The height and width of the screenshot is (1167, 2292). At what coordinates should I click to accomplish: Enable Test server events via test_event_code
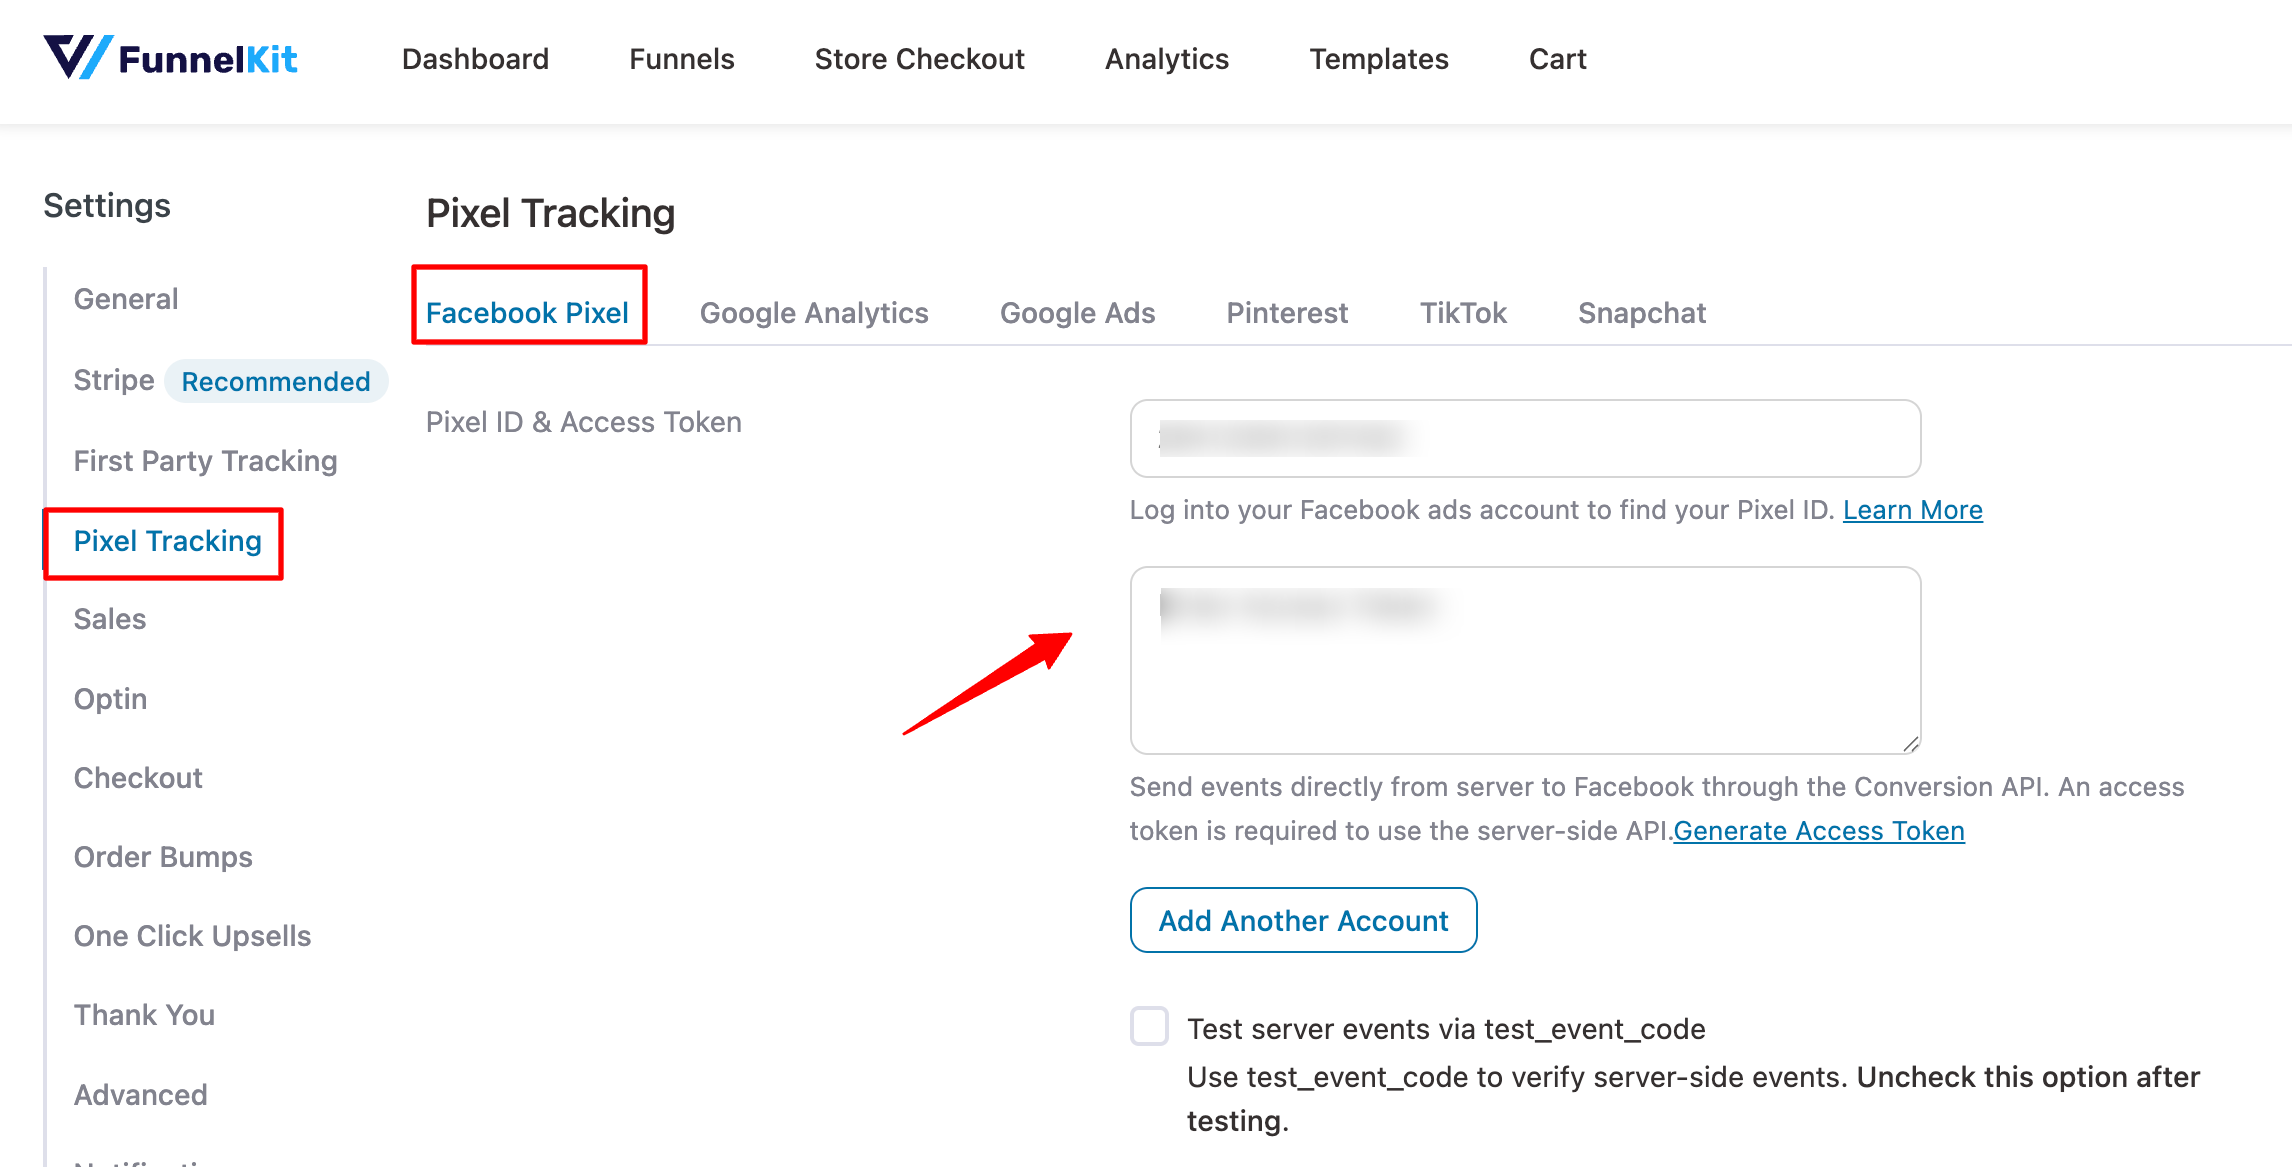pyautogui.click(x=1149, y=1027)
